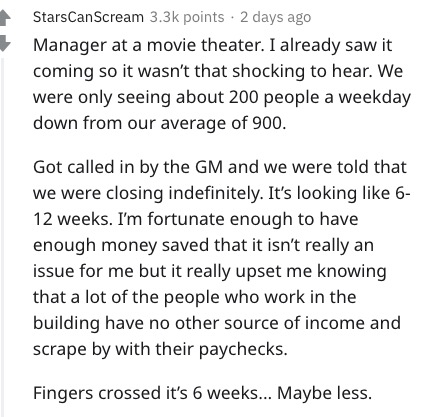Image resolution: width=439 pixels, height=417 pixels.
Task: Click the number 900 in the first paragraph
Action: point(266,123)
